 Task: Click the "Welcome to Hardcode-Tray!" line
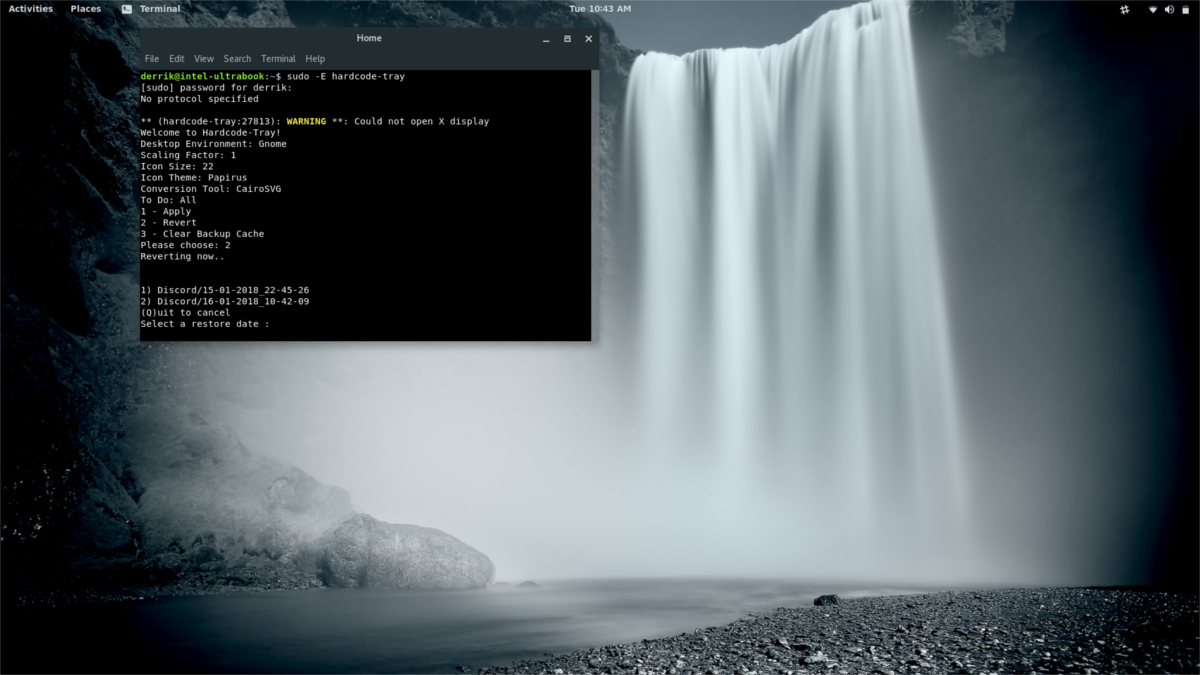pyautogui.click(x=210, y=133)
